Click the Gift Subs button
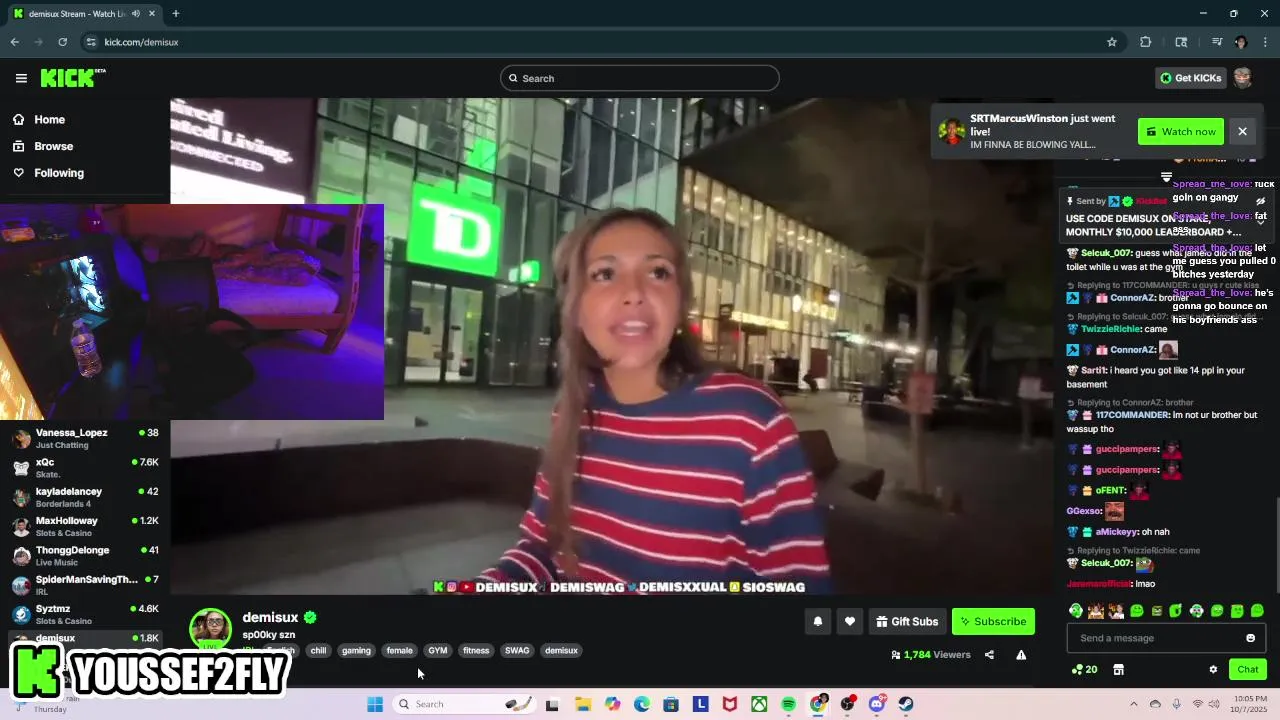This screenshot has width=1280, height=720. [x=907, y=621]
